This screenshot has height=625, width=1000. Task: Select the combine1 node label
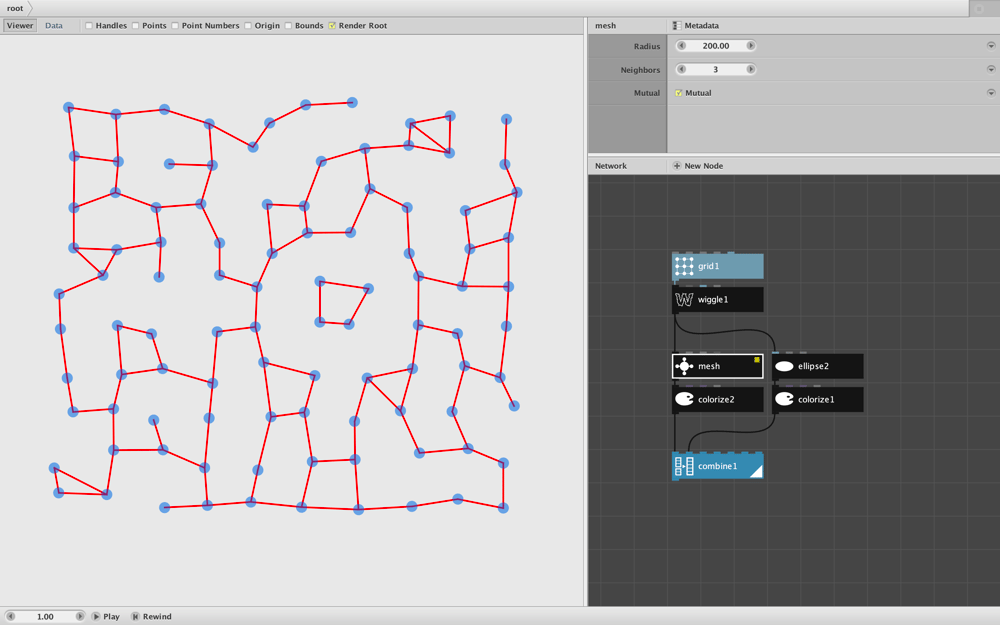coord(717,466)
